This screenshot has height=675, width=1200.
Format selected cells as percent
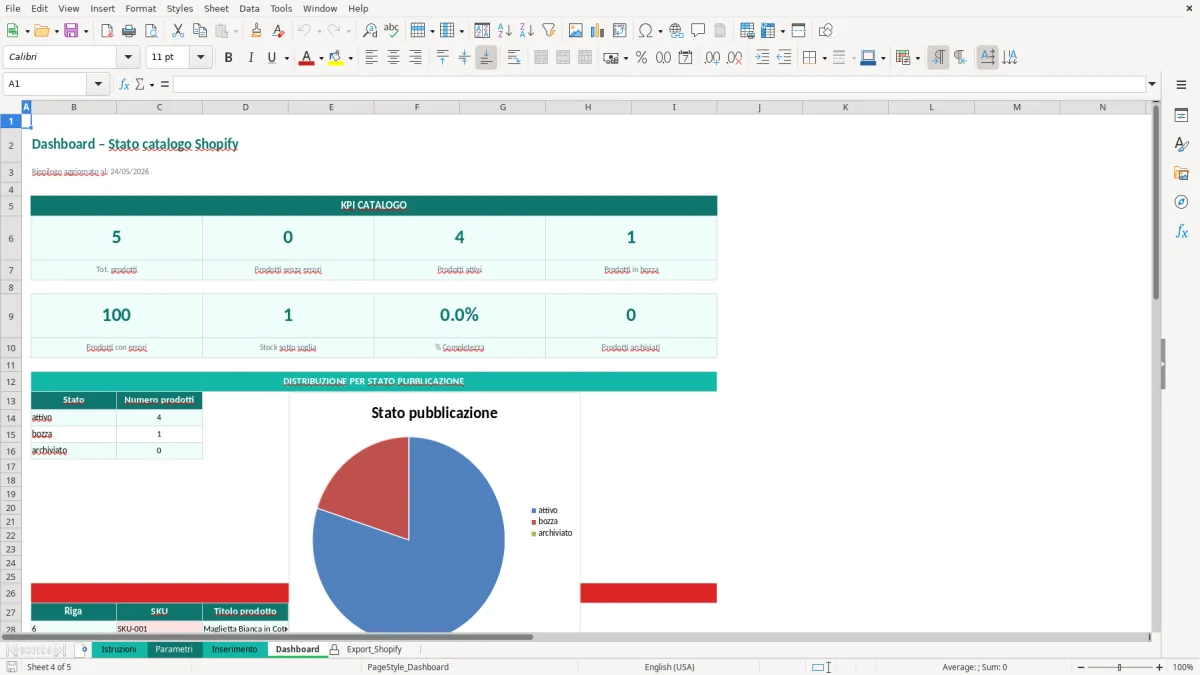(642, 58)
